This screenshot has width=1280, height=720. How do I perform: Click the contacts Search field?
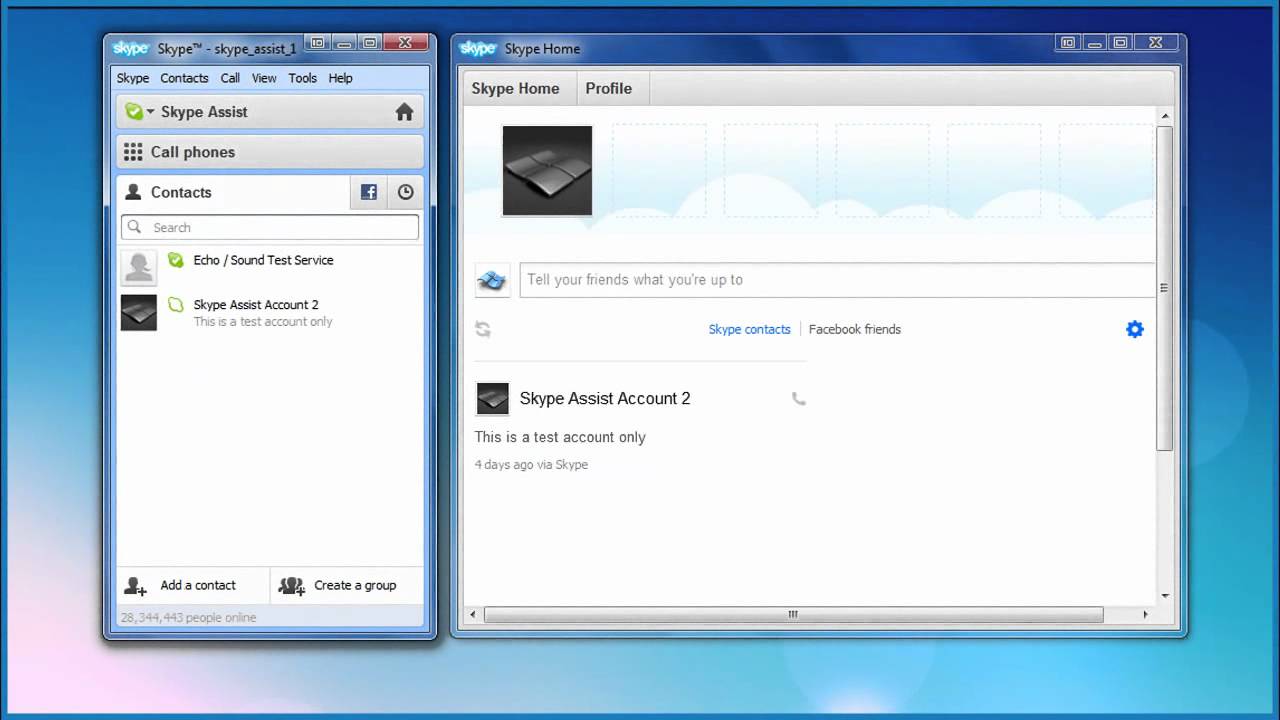pos(280,227)
